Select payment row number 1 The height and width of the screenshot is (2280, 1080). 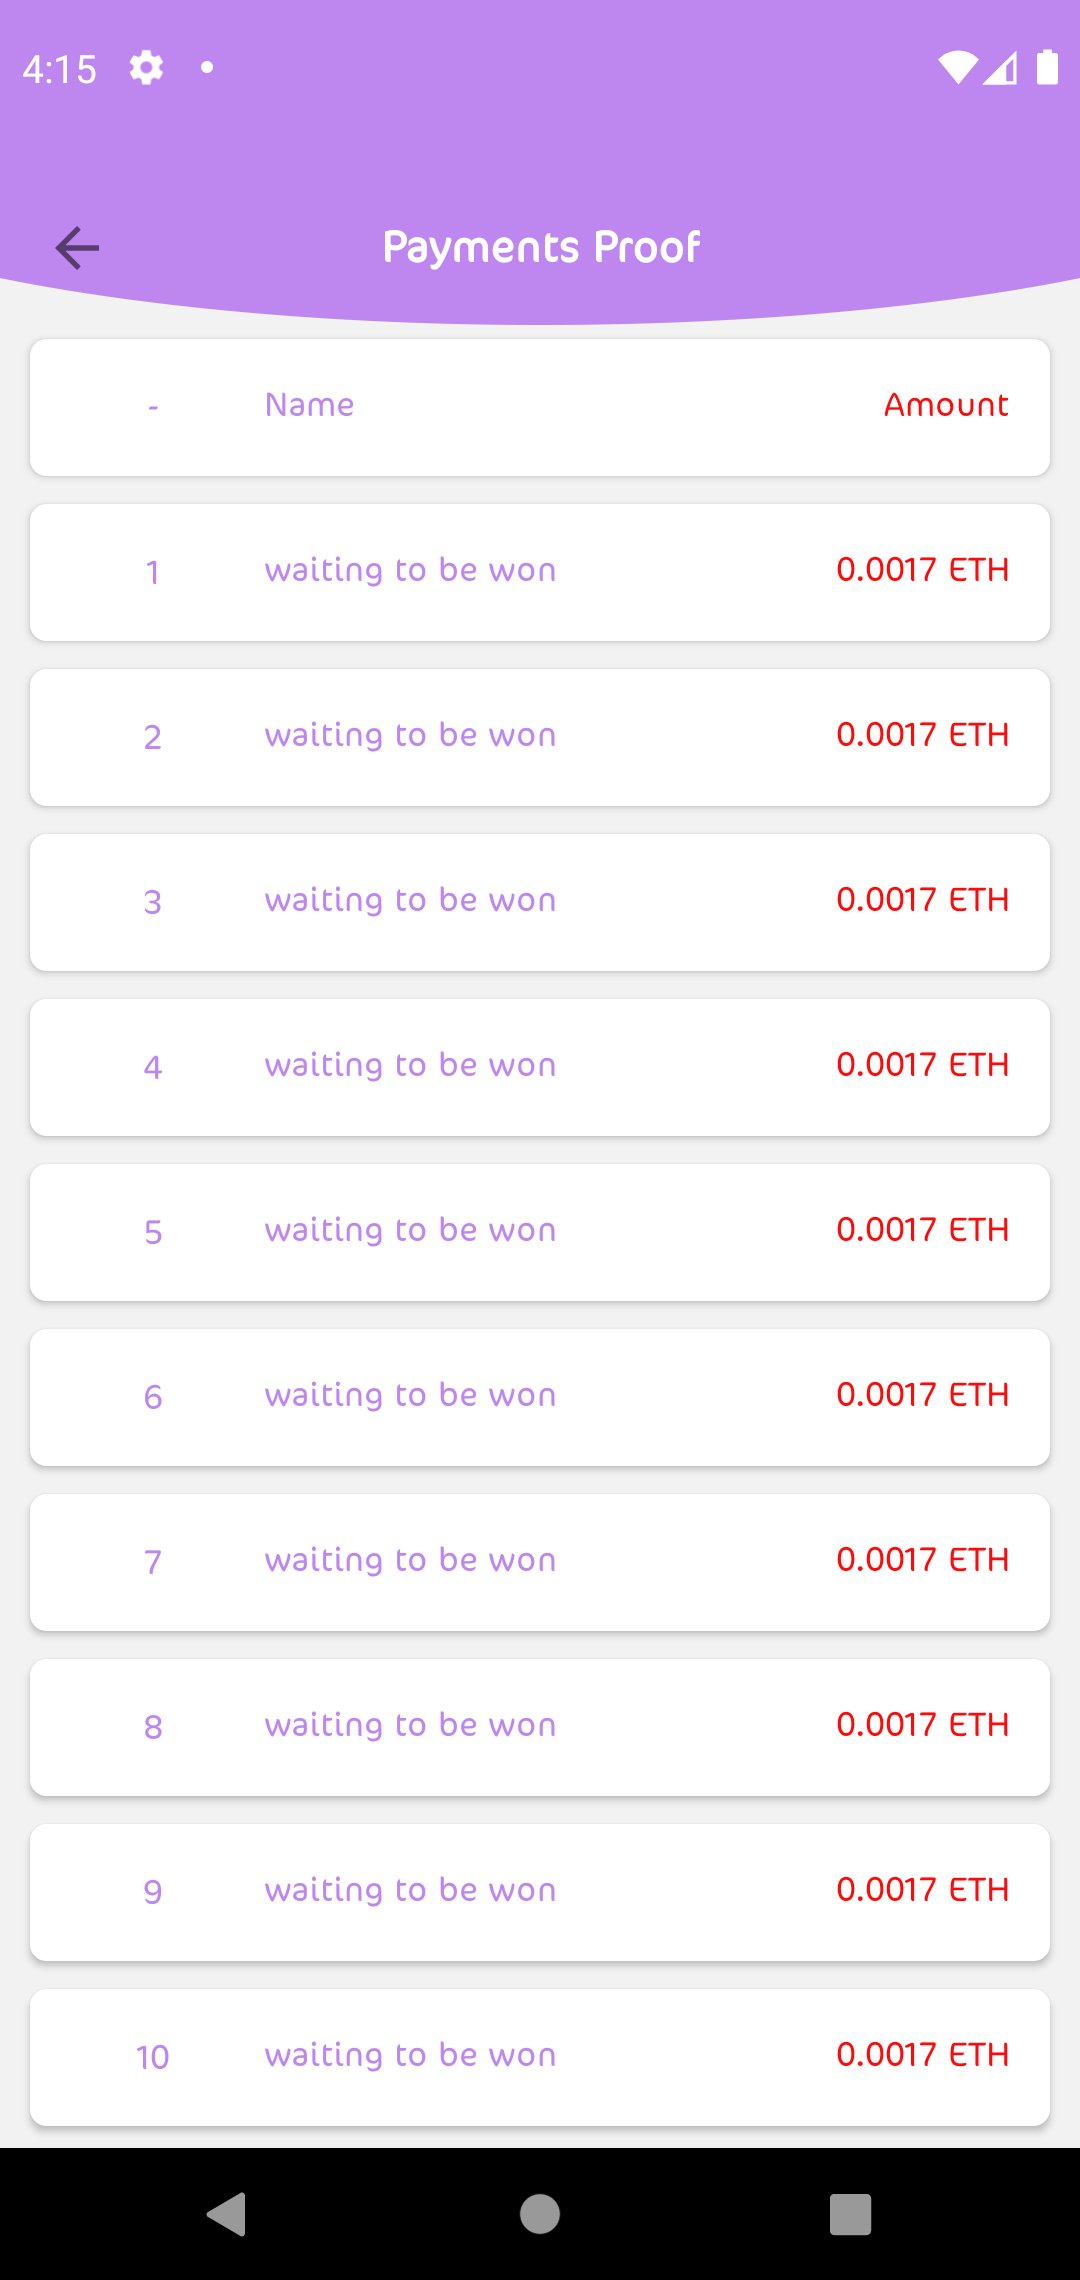(540, 572)
